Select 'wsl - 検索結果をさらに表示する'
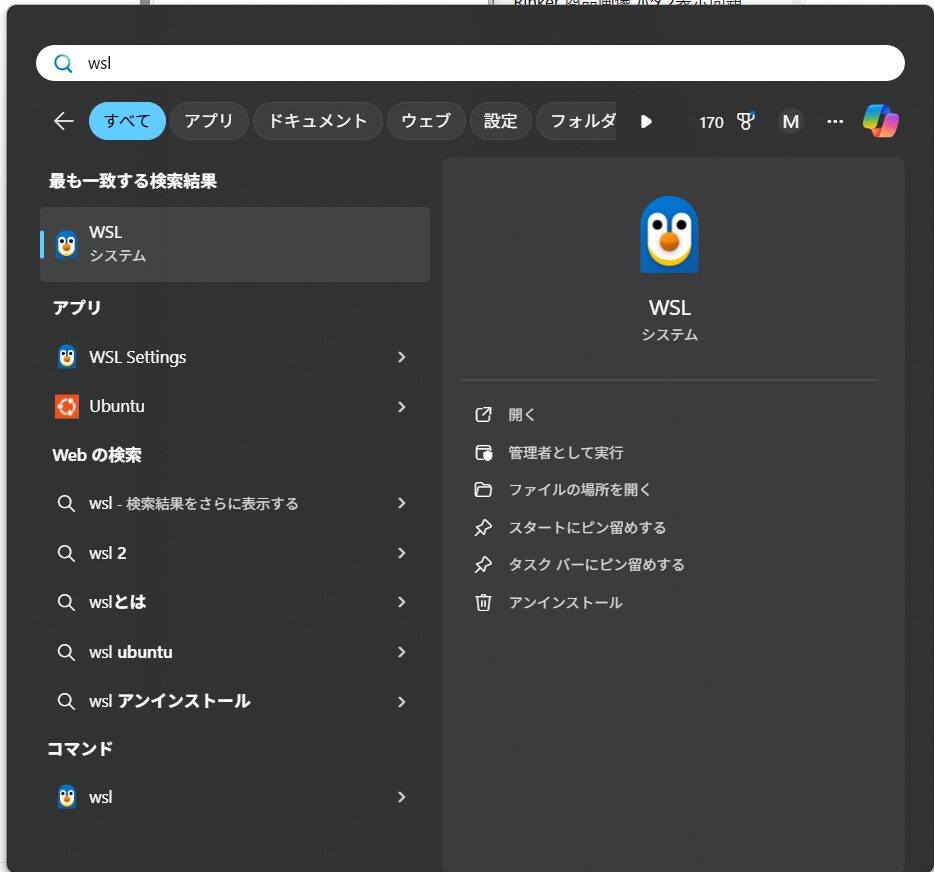 pos(235,503)
